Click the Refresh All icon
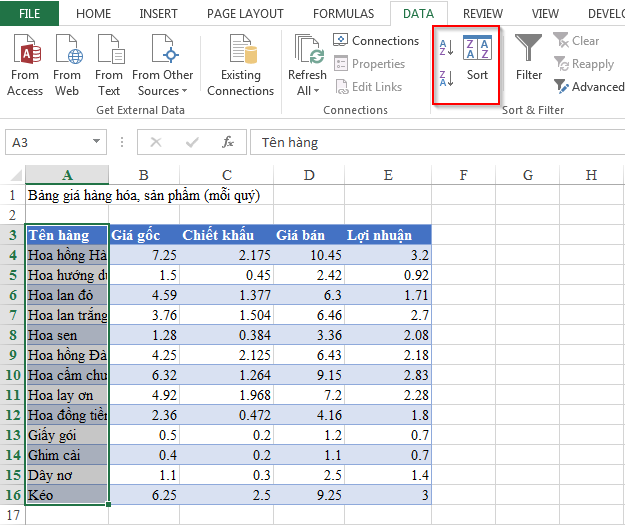 (307, 49)
